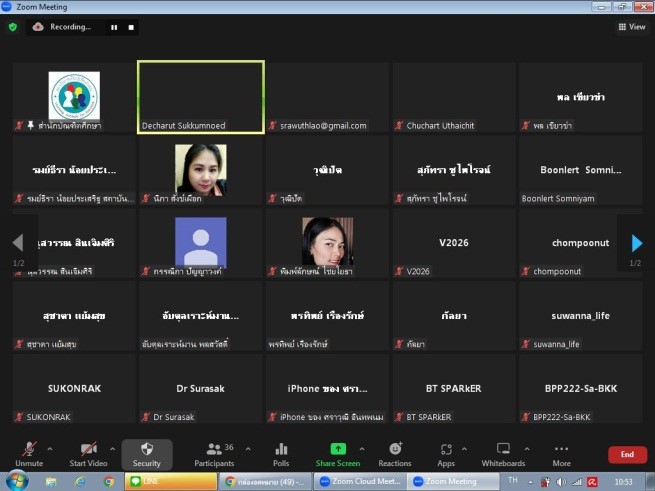The image size is (655, 491).
Task: Open Whiteboards from the toolbar
Action: pyautogui.click(x=503, y=450)
